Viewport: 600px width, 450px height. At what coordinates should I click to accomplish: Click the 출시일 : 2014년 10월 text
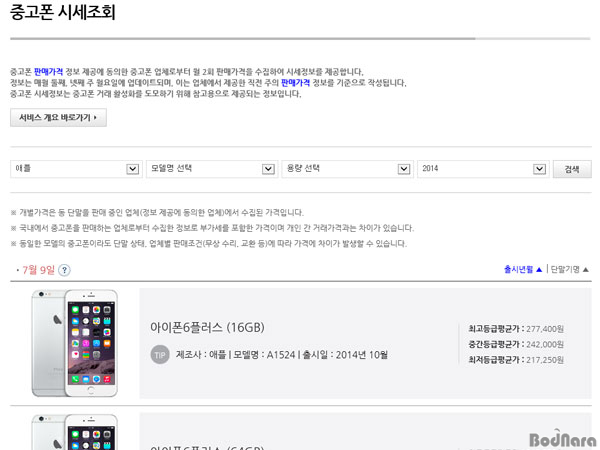(x=345, y=355)
